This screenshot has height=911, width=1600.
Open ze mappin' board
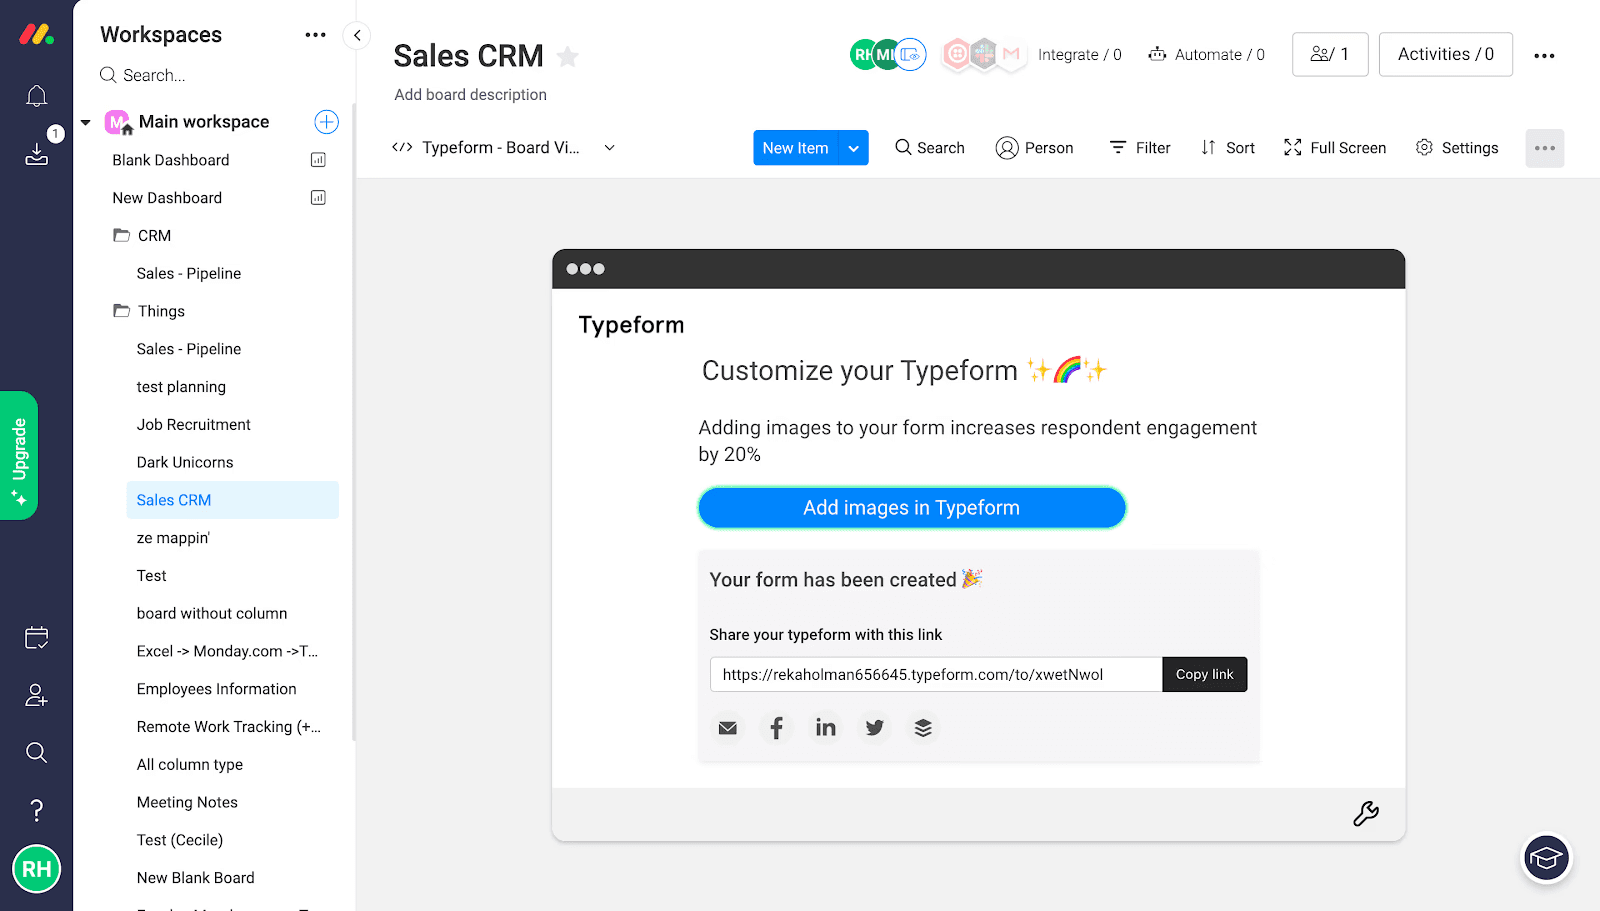pyautogui.click(x=173, y=538)
